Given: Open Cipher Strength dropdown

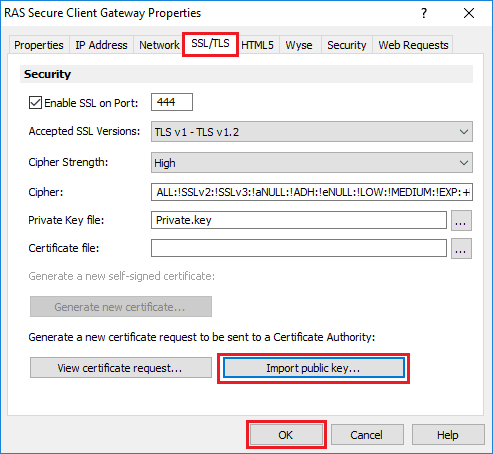Looking at the screenshot, I should pyautogui.click(x=312, y=163).
